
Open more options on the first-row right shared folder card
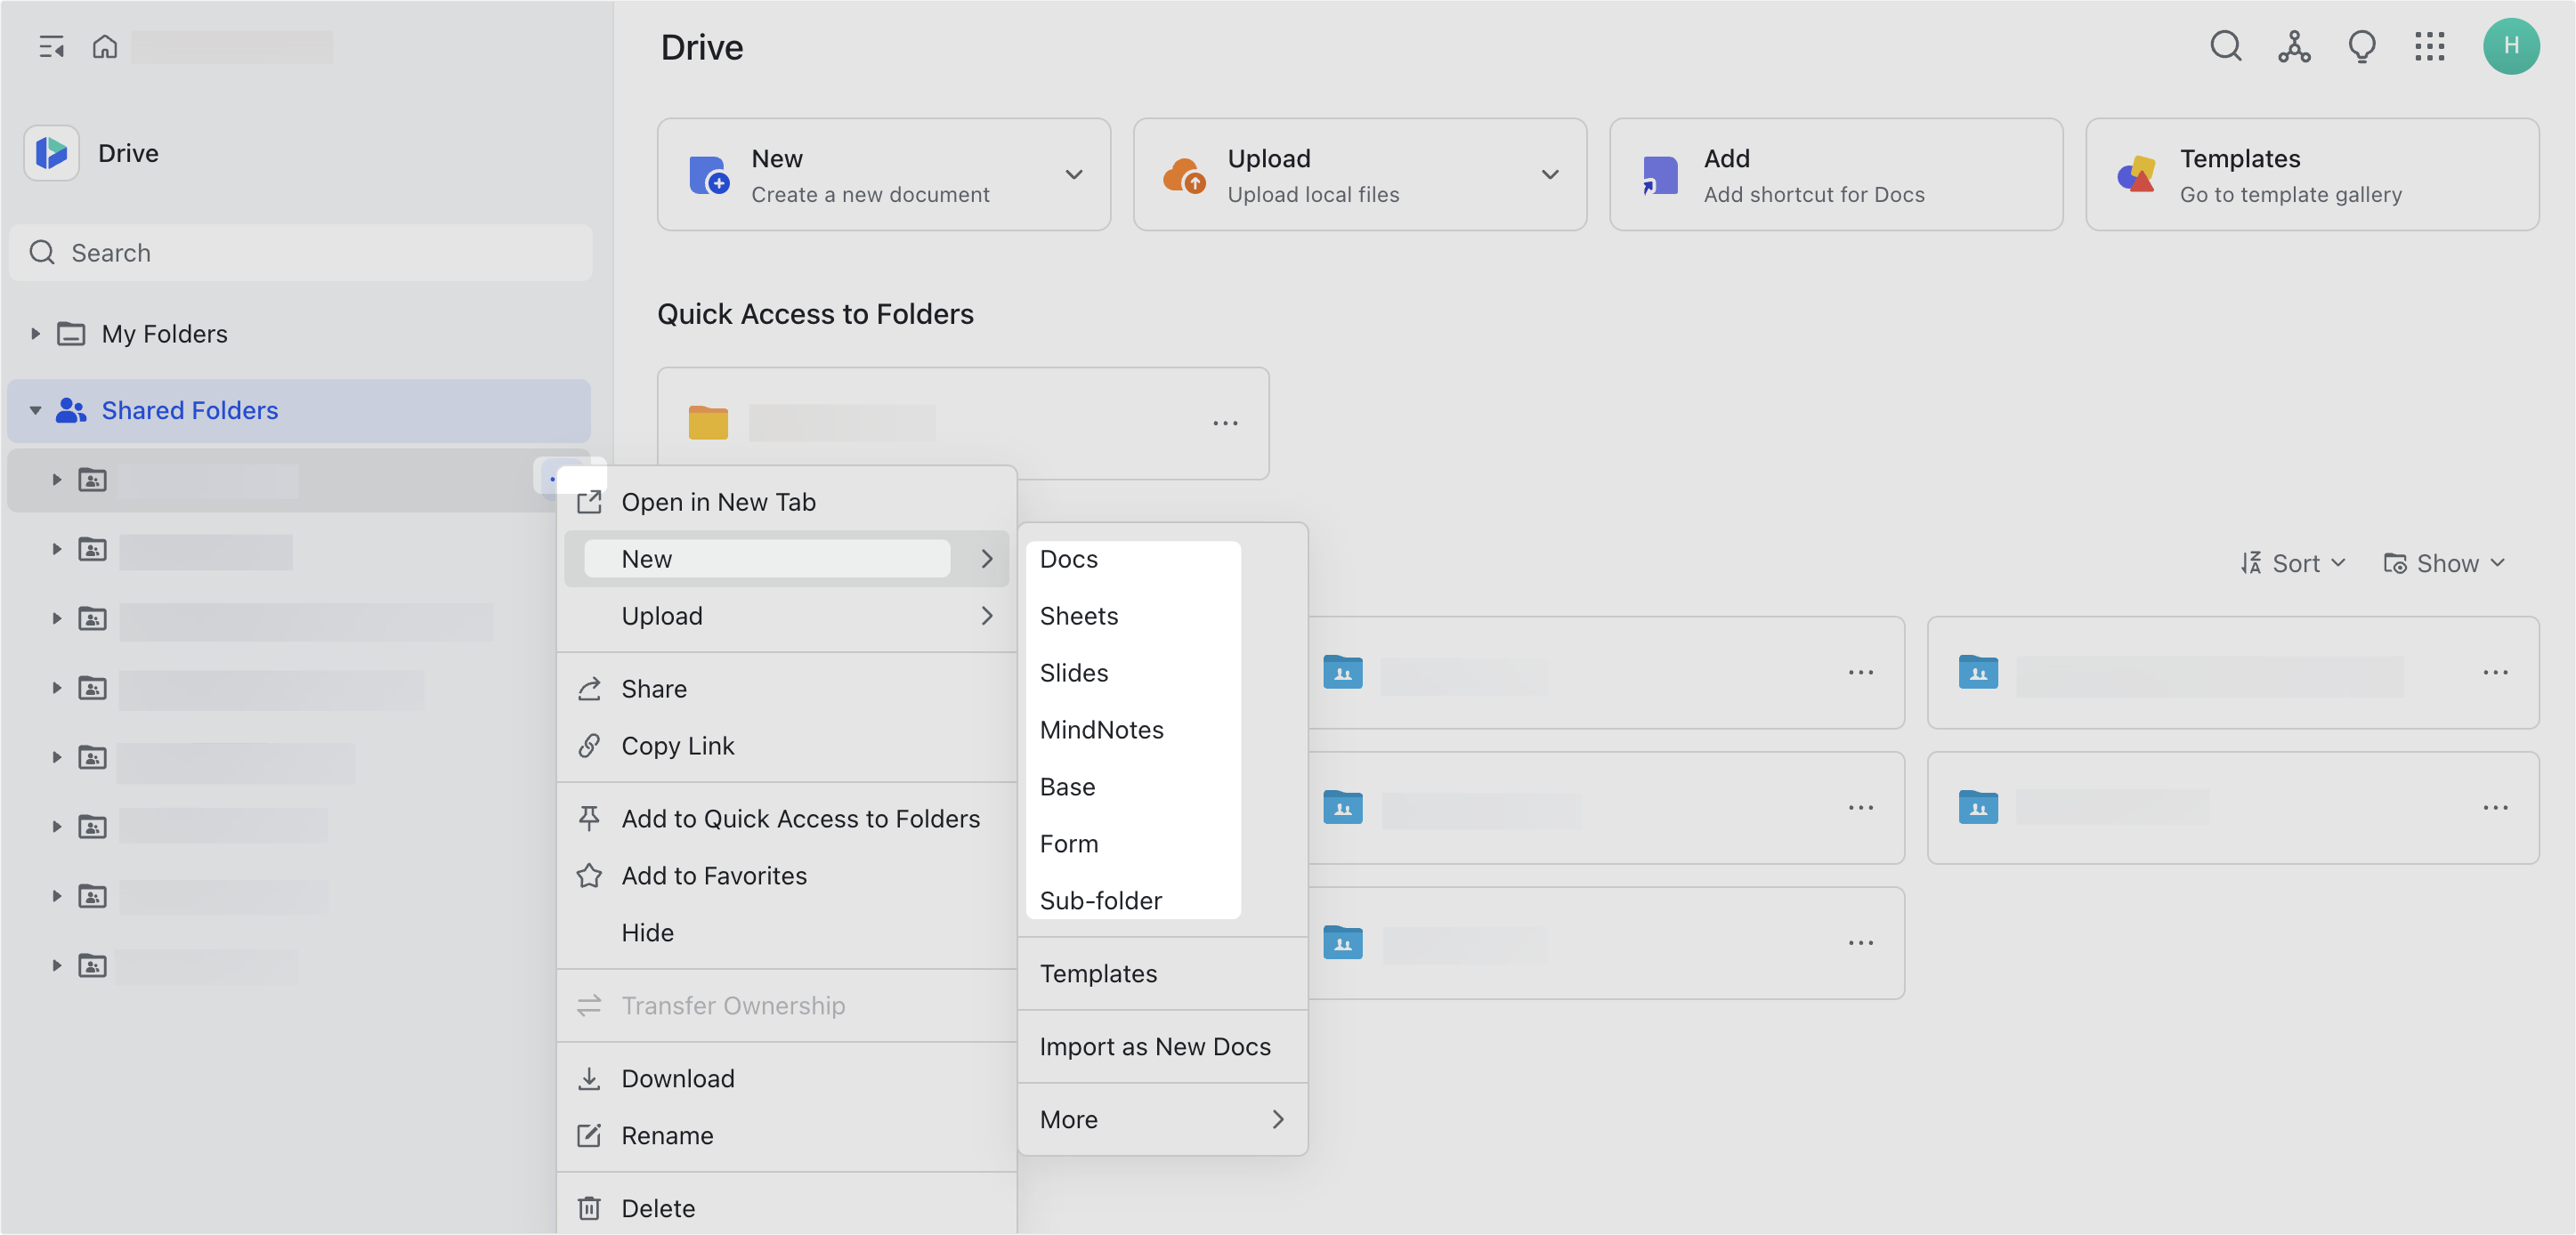[x=2495, y=673]
